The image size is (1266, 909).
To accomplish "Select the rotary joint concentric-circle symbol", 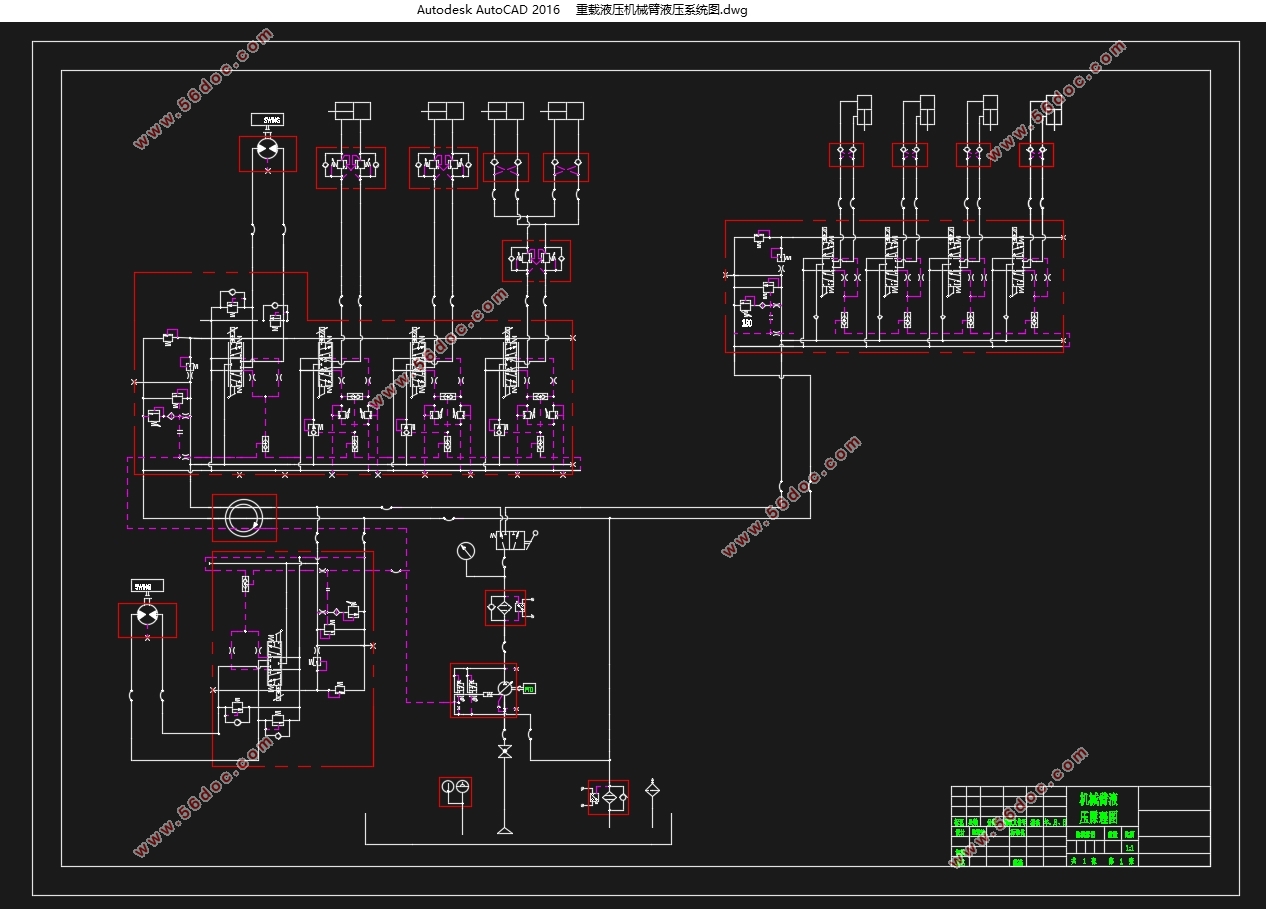I will coord(244,518).
